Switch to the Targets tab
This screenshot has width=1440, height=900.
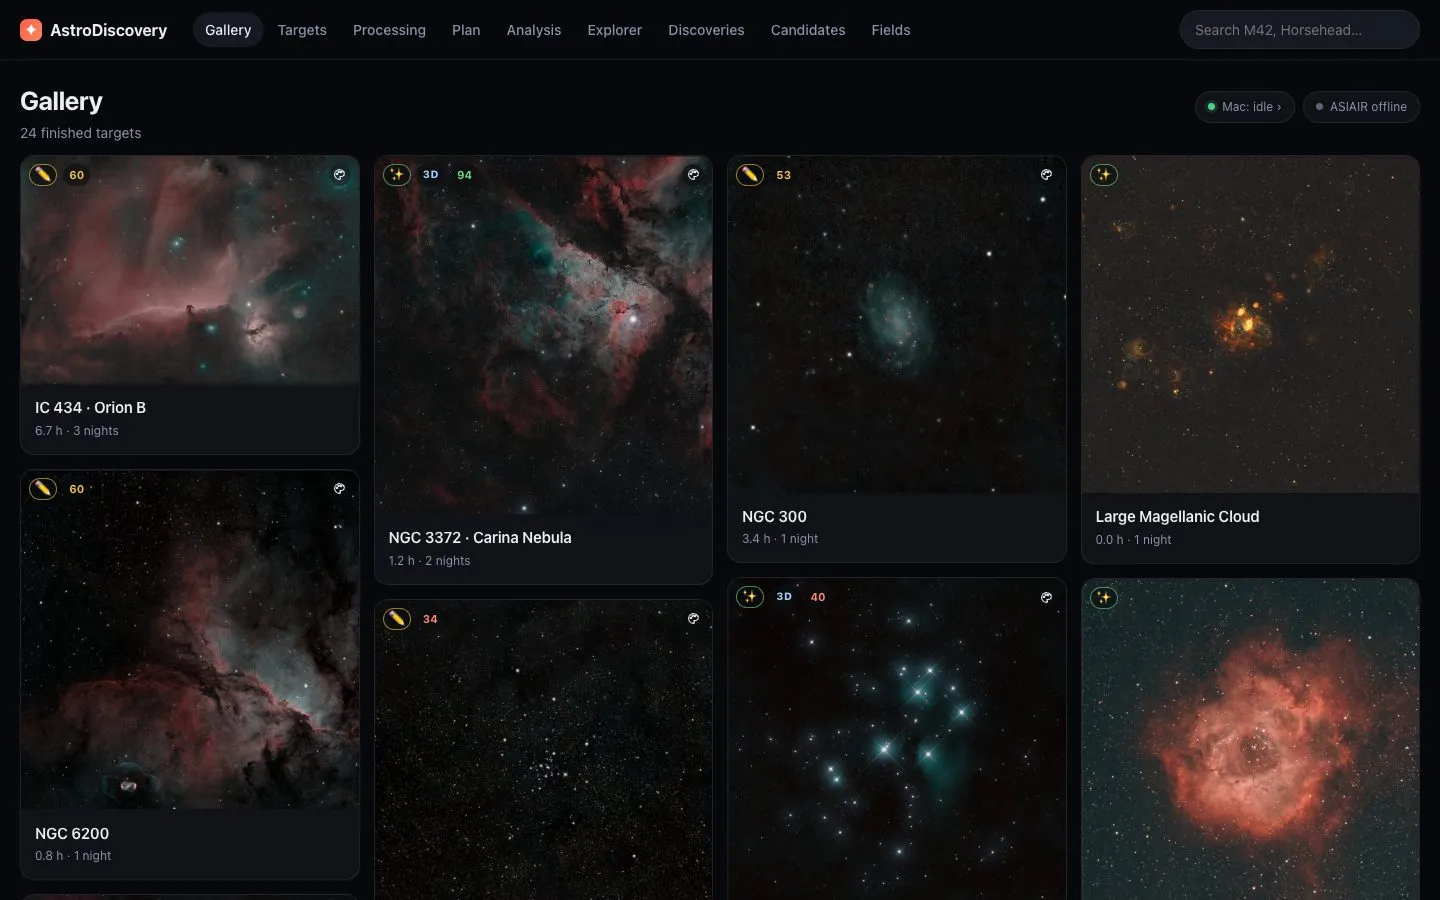pos(302,30)
